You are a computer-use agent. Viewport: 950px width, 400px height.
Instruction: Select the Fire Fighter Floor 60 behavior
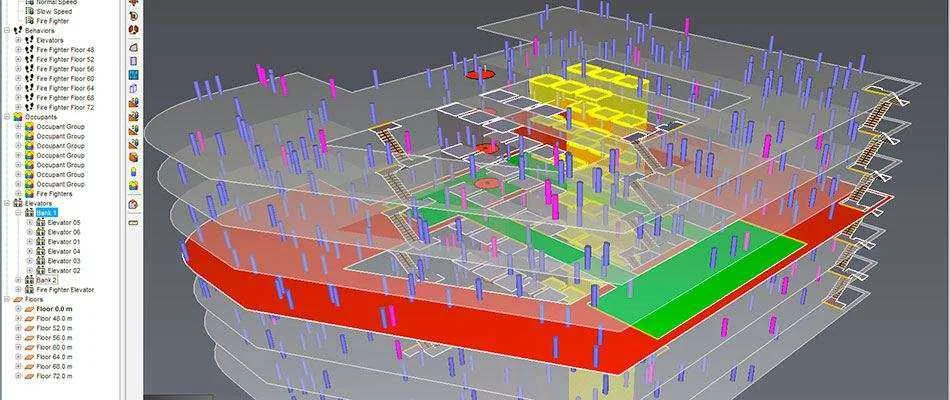[65, 79]
